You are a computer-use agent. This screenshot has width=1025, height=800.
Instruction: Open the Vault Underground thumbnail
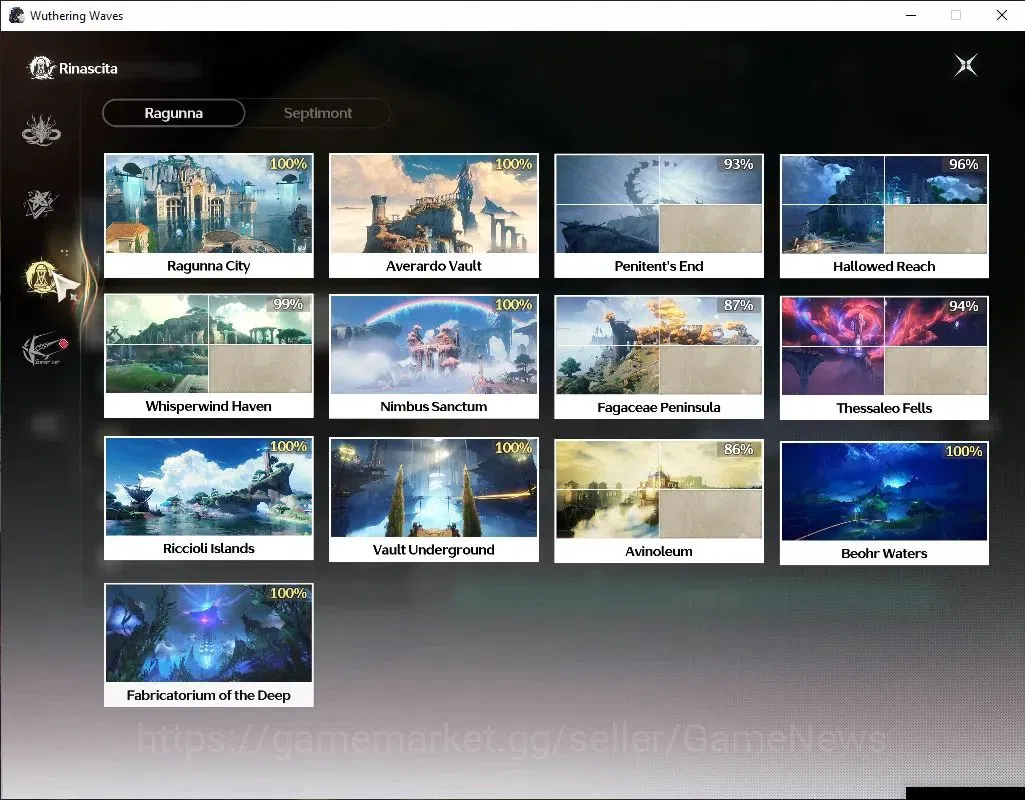coord(433,499)
